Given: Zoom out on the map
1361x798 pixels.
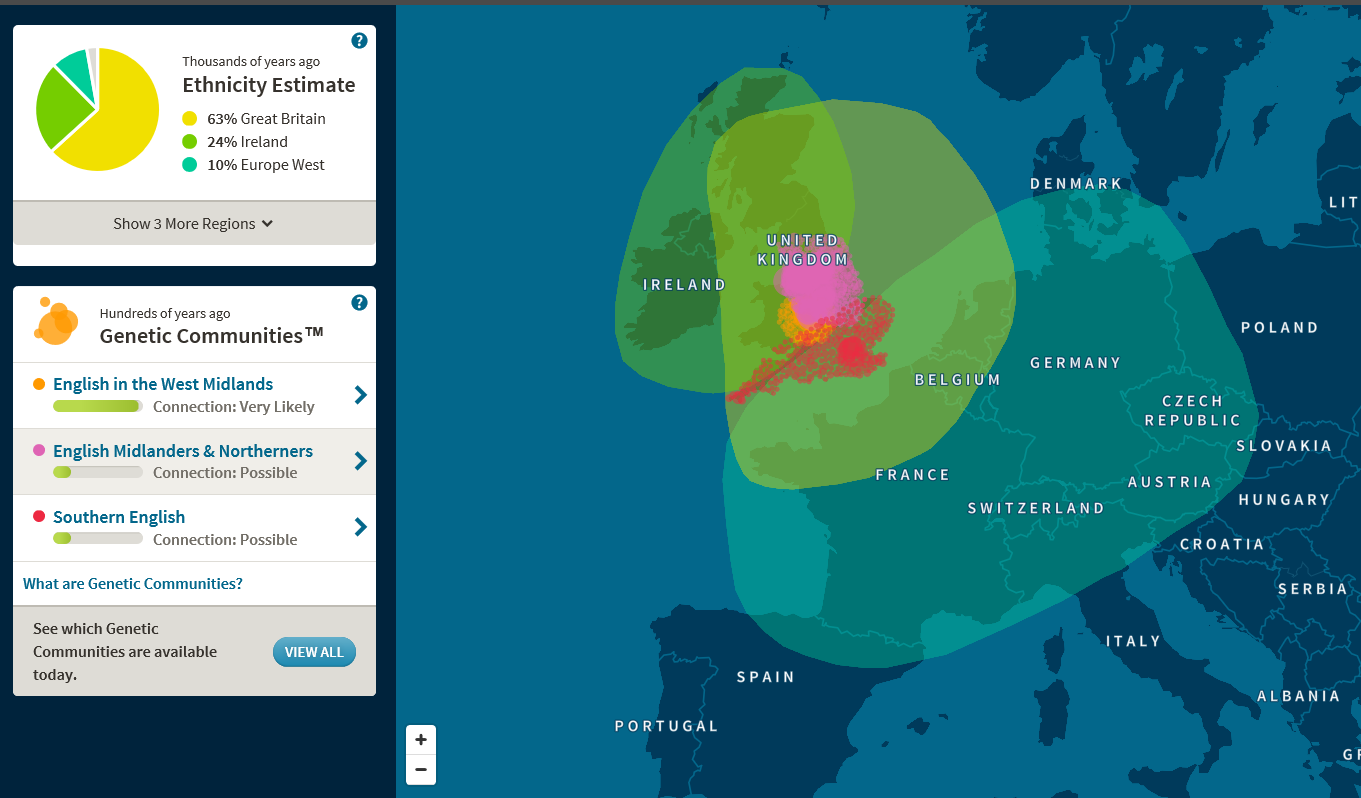Looking at the screenshot, I should 421,769.
